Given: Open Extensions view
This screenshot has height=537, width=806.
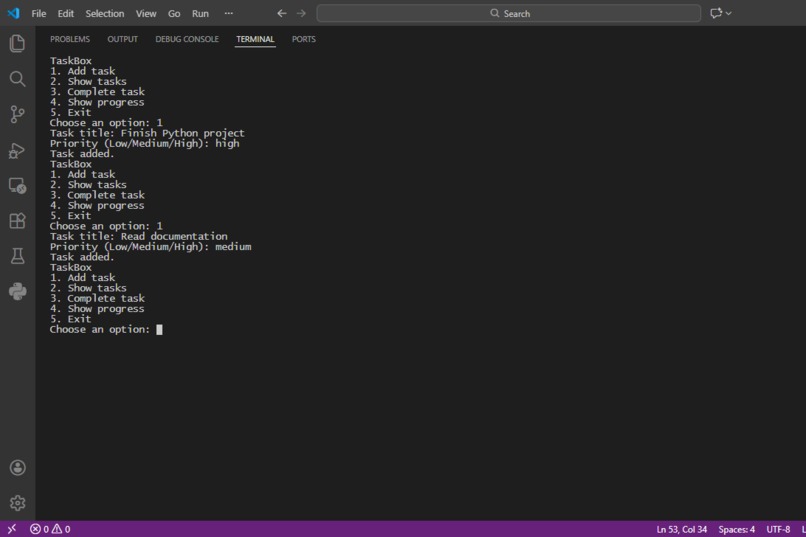Looking at the screenshot, I should (17, 221).
